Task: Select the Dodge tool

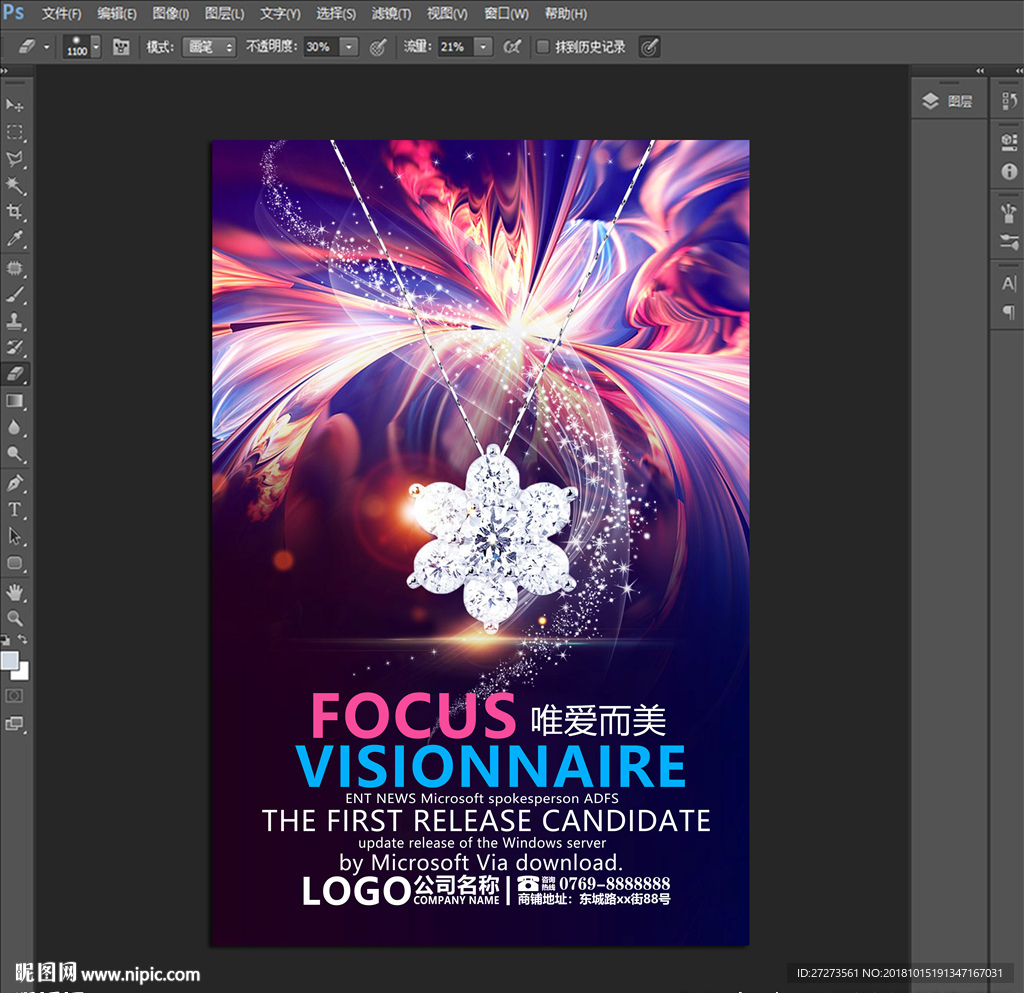Action: coord(14,454)
